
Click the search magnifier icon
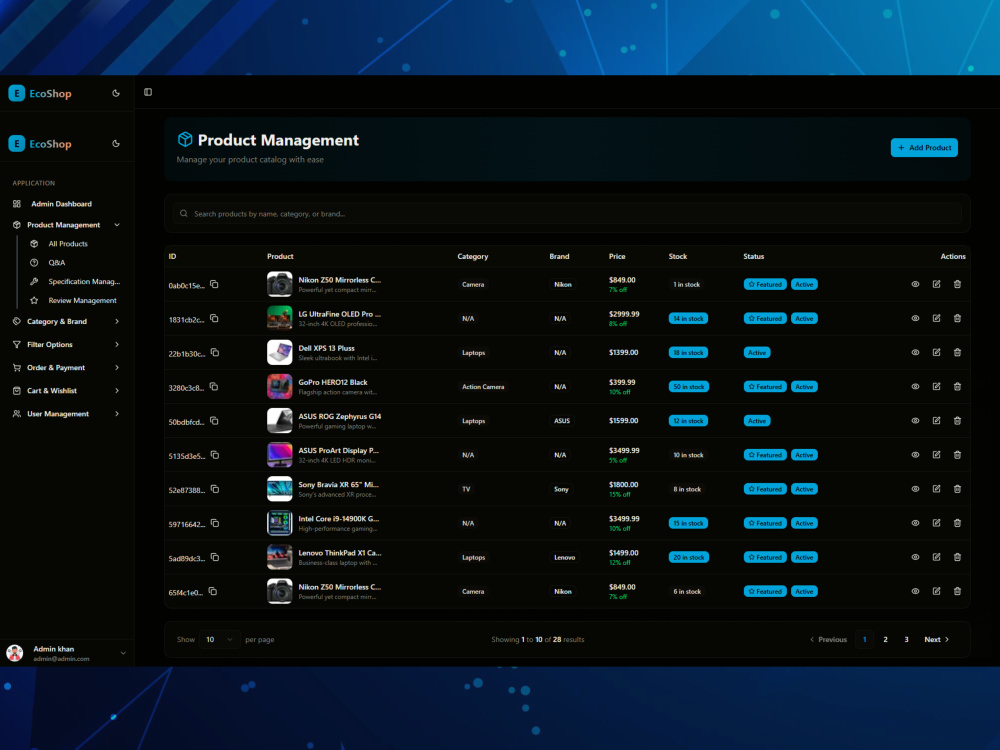click(184, 214)
